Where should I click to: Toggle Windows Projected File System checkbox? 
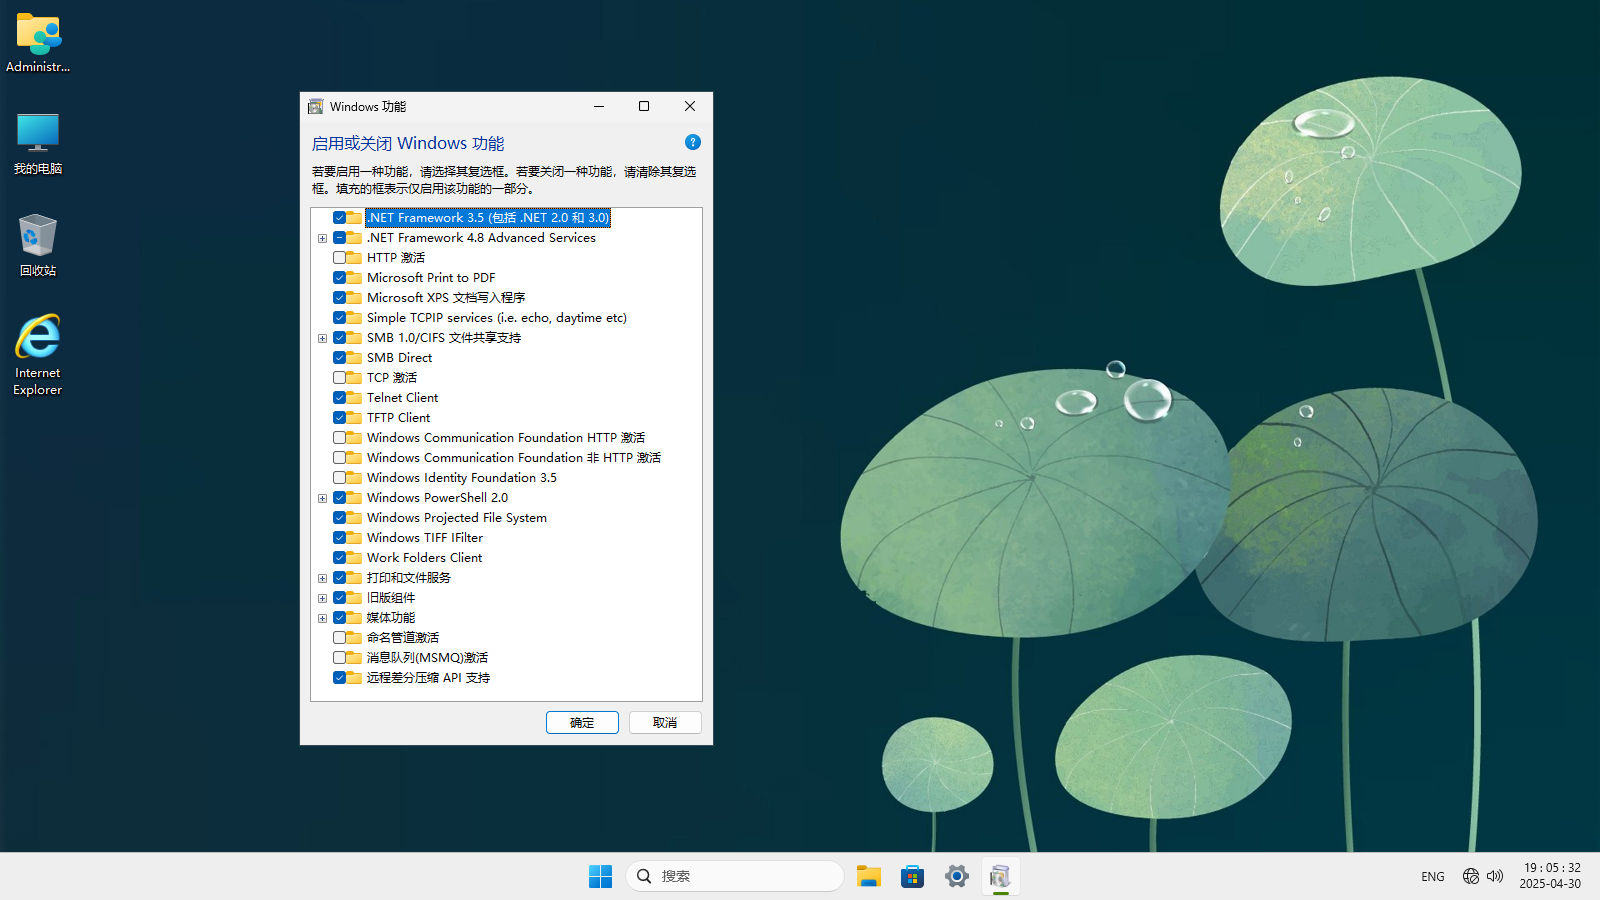[339, 517]
